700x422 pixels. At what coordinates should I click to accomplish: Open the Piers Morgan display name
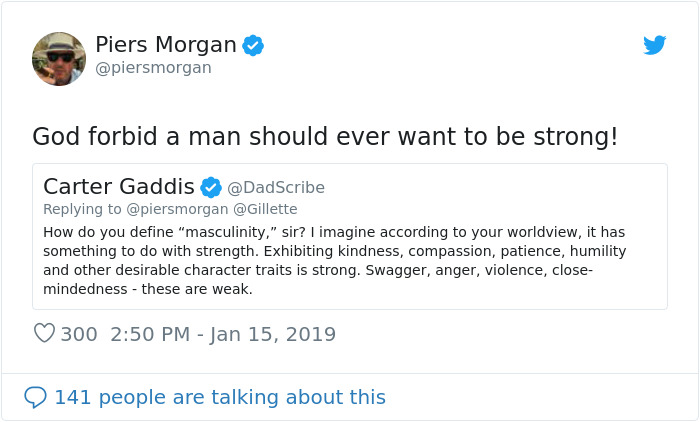point(166,45)
